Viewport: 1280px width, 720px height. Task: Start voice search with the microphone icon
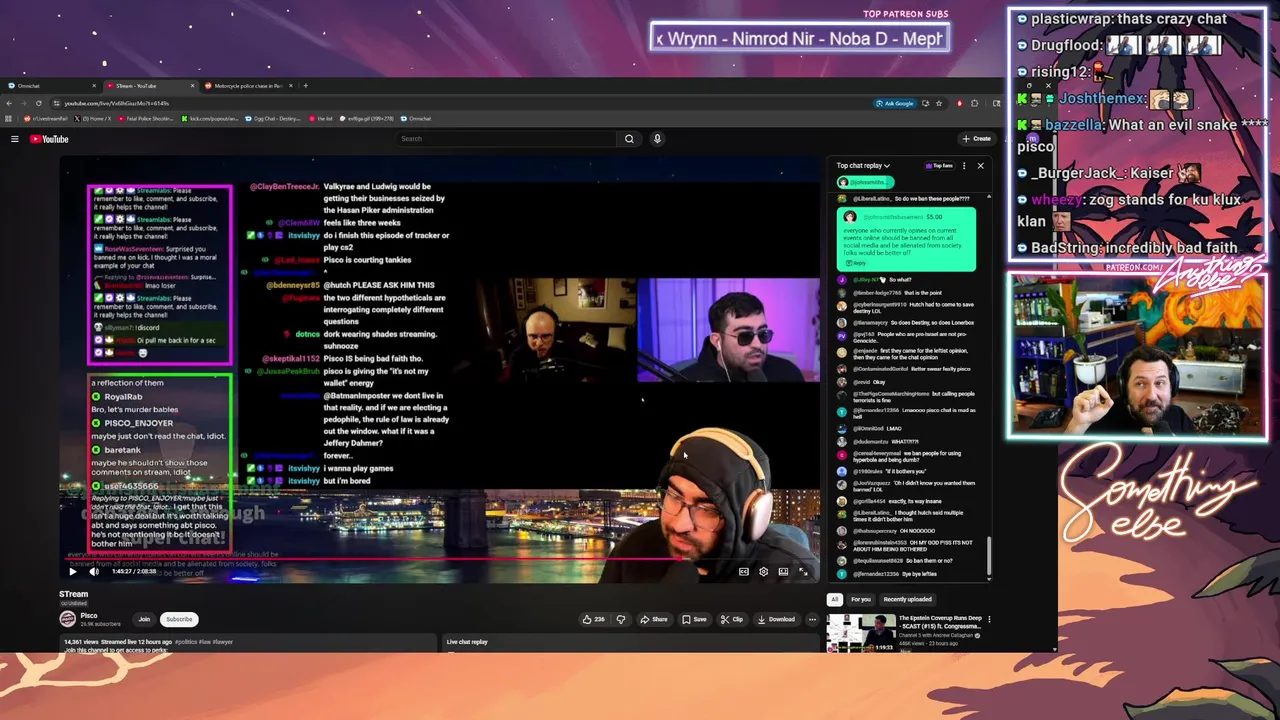tap(657, 139)
